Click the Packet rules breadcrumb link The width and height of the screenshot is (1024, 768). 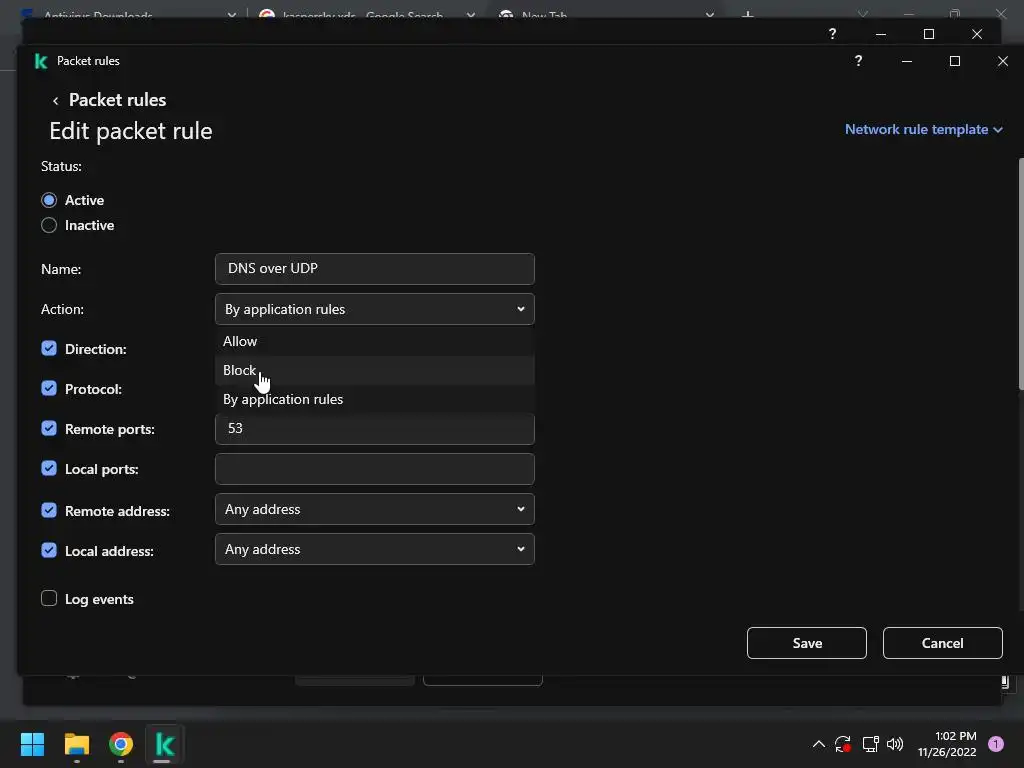(118, 100)
